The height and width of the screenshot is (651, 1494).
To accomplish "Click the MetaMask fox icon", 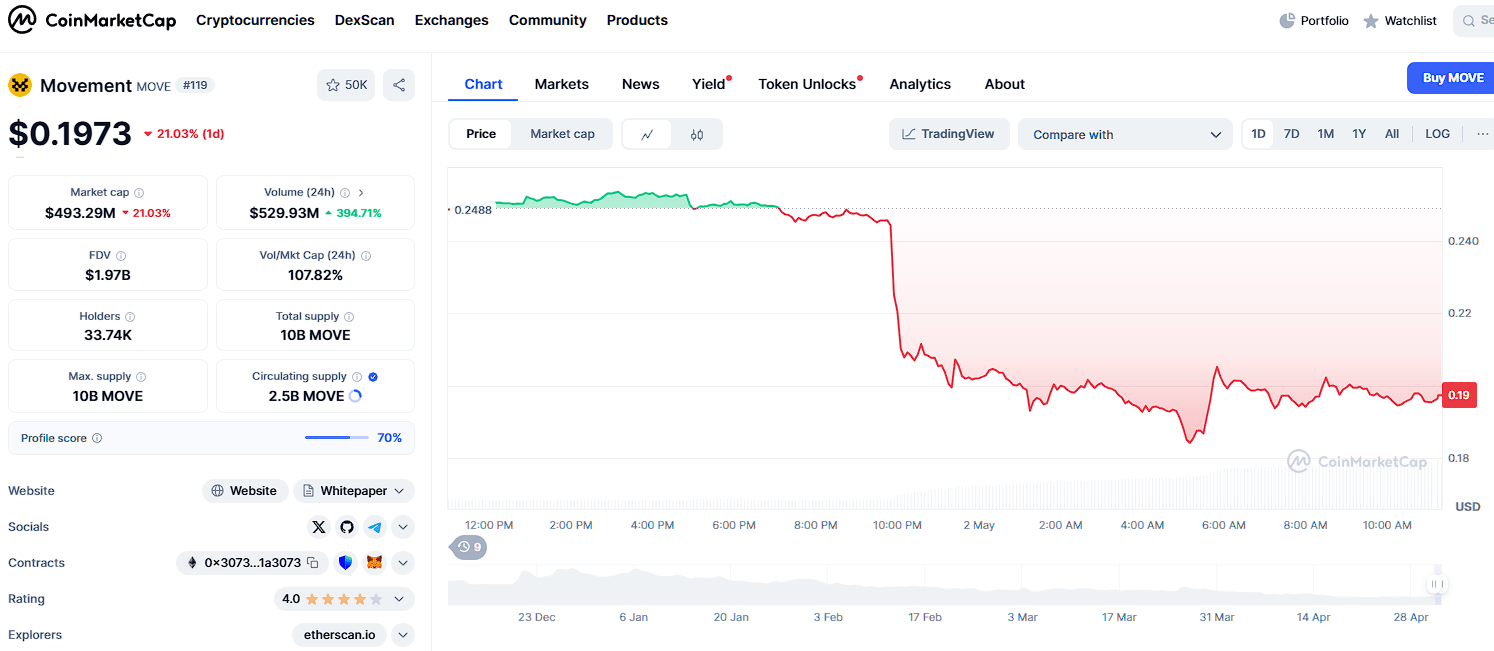I will pyautogui.click(x=374, y=563).
